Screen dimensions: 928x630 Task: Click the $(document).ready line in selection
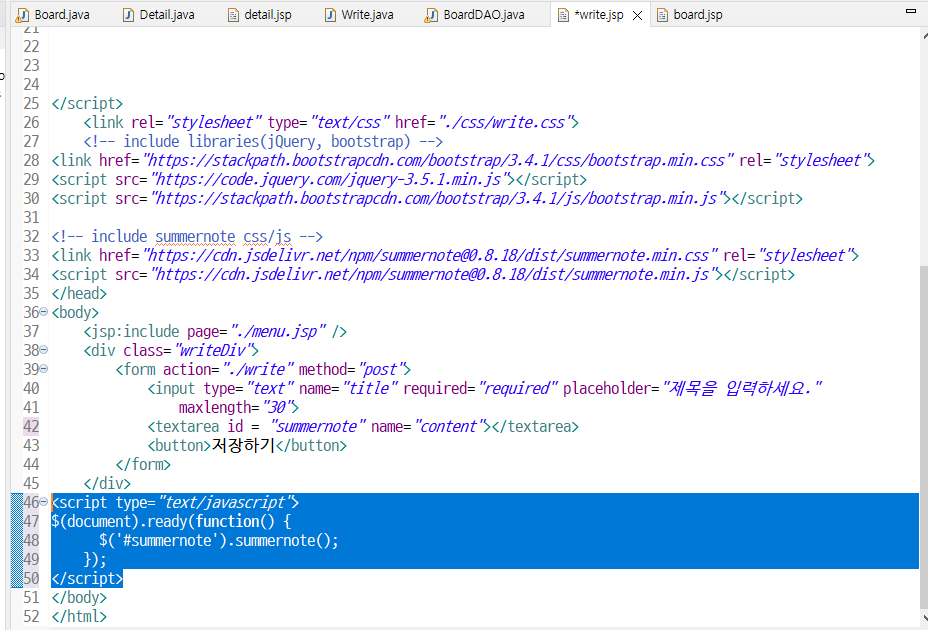[x=171, y=521]
